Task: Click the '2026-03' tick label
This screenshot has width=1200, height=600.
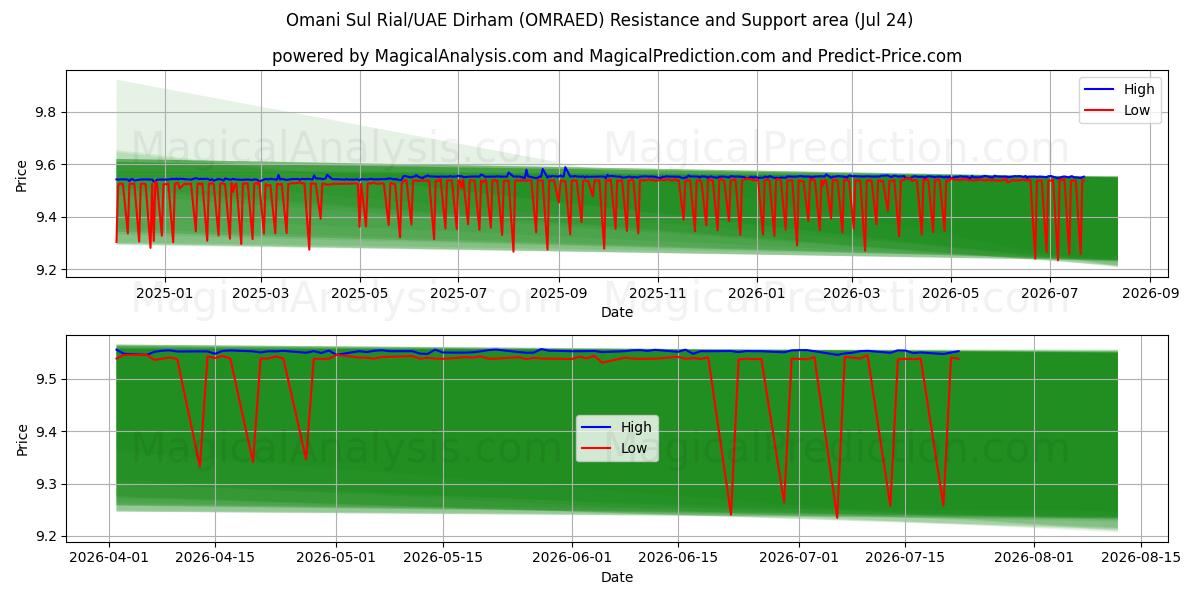Action: pyautogui.click(x=852, y=293)
